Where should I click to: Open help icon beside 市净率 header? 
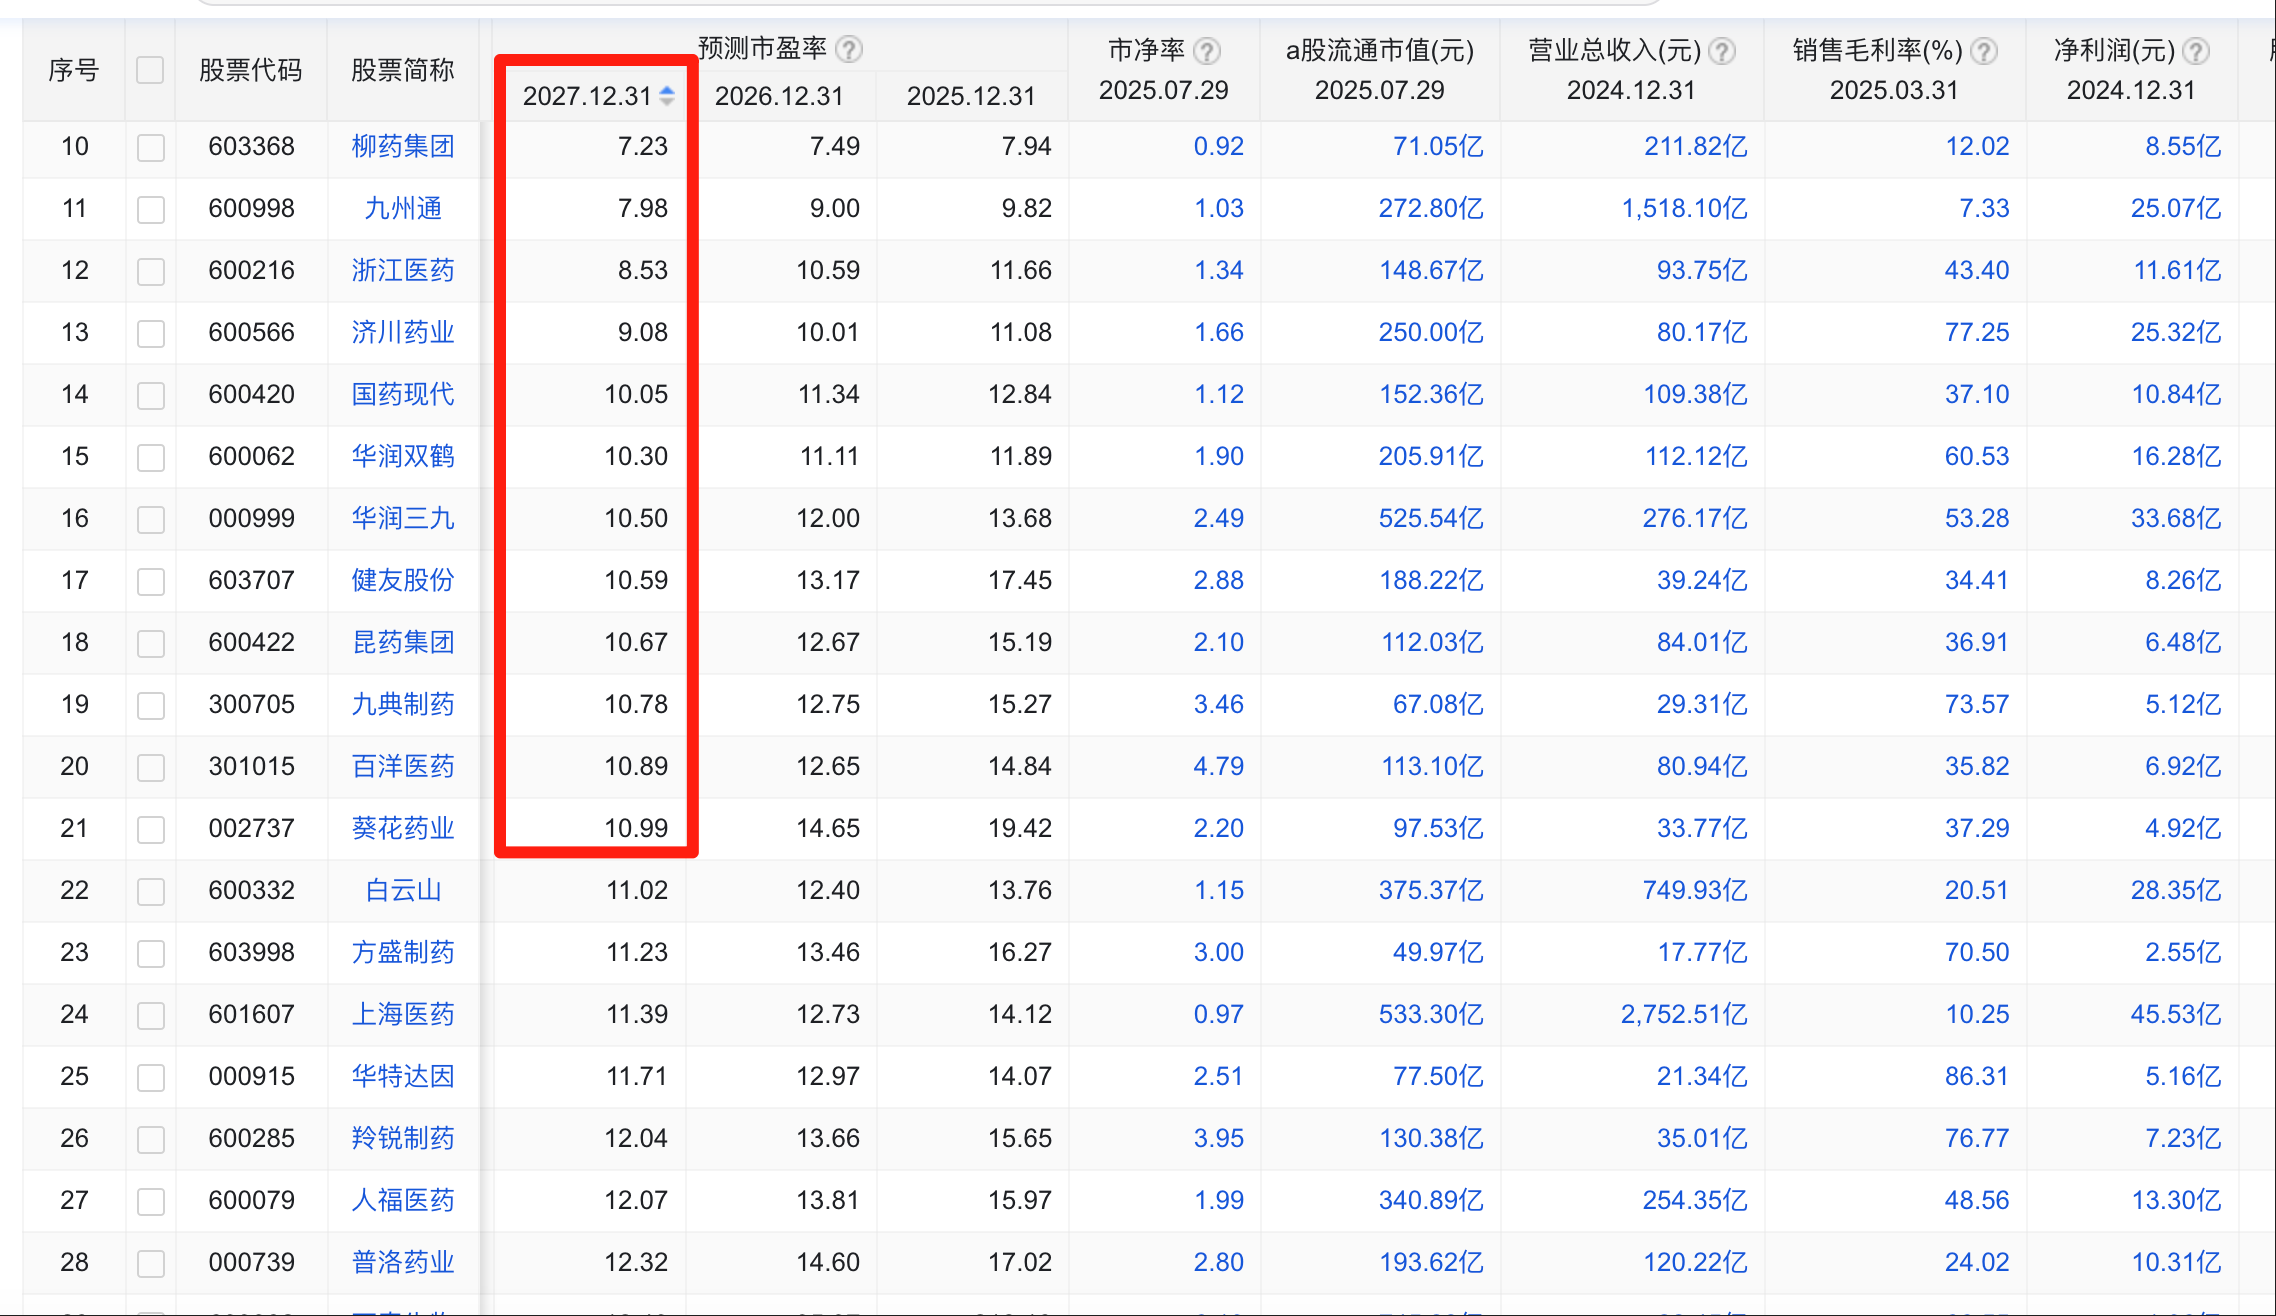pos(1207,51)
